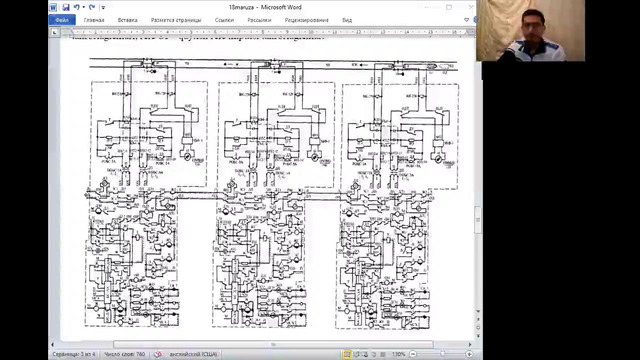Click the webcam video thumbnail of presenter
The height and width of the screenshot is (360, 640).
click(530, 31)
